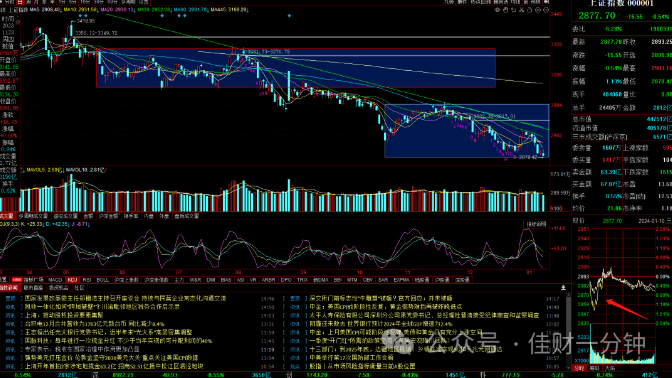Switch to the TRIX indicator
Screen dimensions: 672x378
tap(303, 280)
